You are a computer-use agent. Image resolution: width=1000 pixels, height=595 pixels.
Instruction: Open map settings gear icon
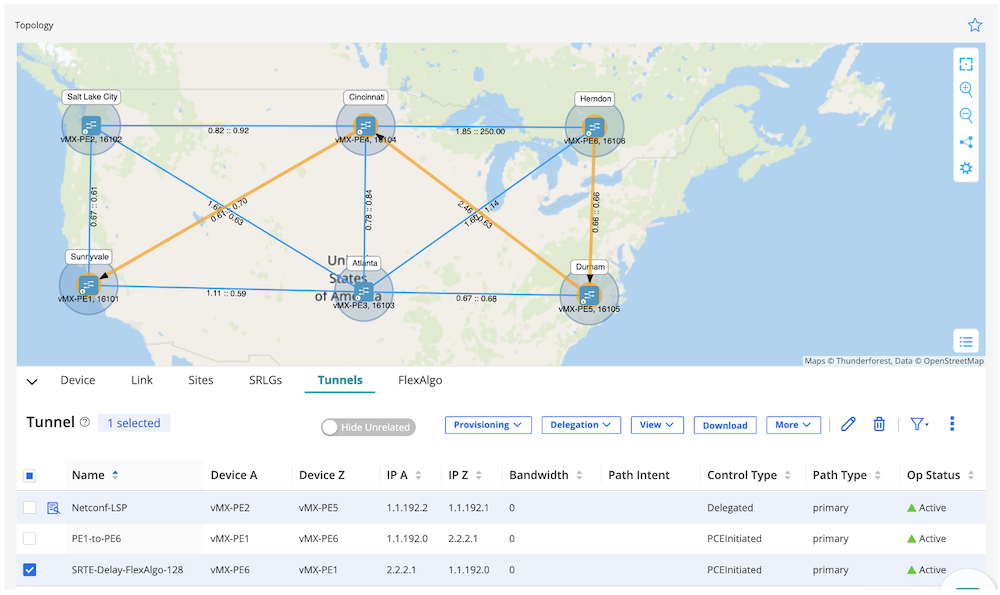pyautogui.click(x=966, y=168)
